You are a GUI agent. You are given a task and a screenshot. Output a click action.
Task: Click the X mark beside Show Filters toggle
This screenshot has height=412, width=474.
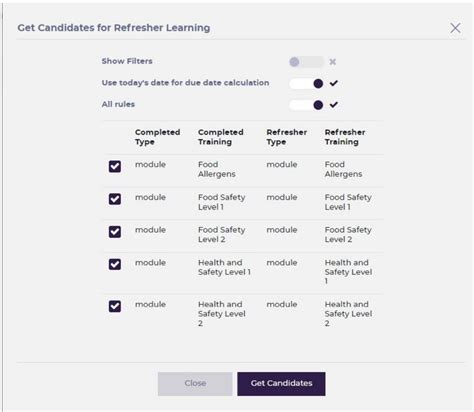coord(332,62)
